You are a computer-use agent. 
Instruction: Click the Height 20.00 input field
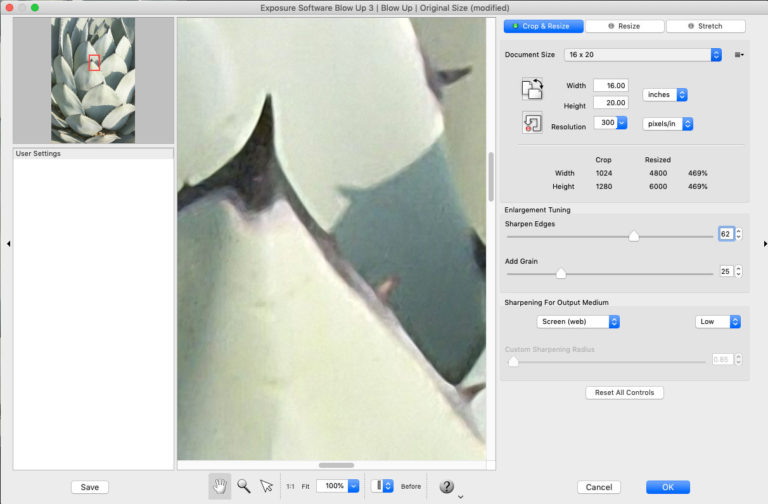pyautogui.click(x=611, y=102)
